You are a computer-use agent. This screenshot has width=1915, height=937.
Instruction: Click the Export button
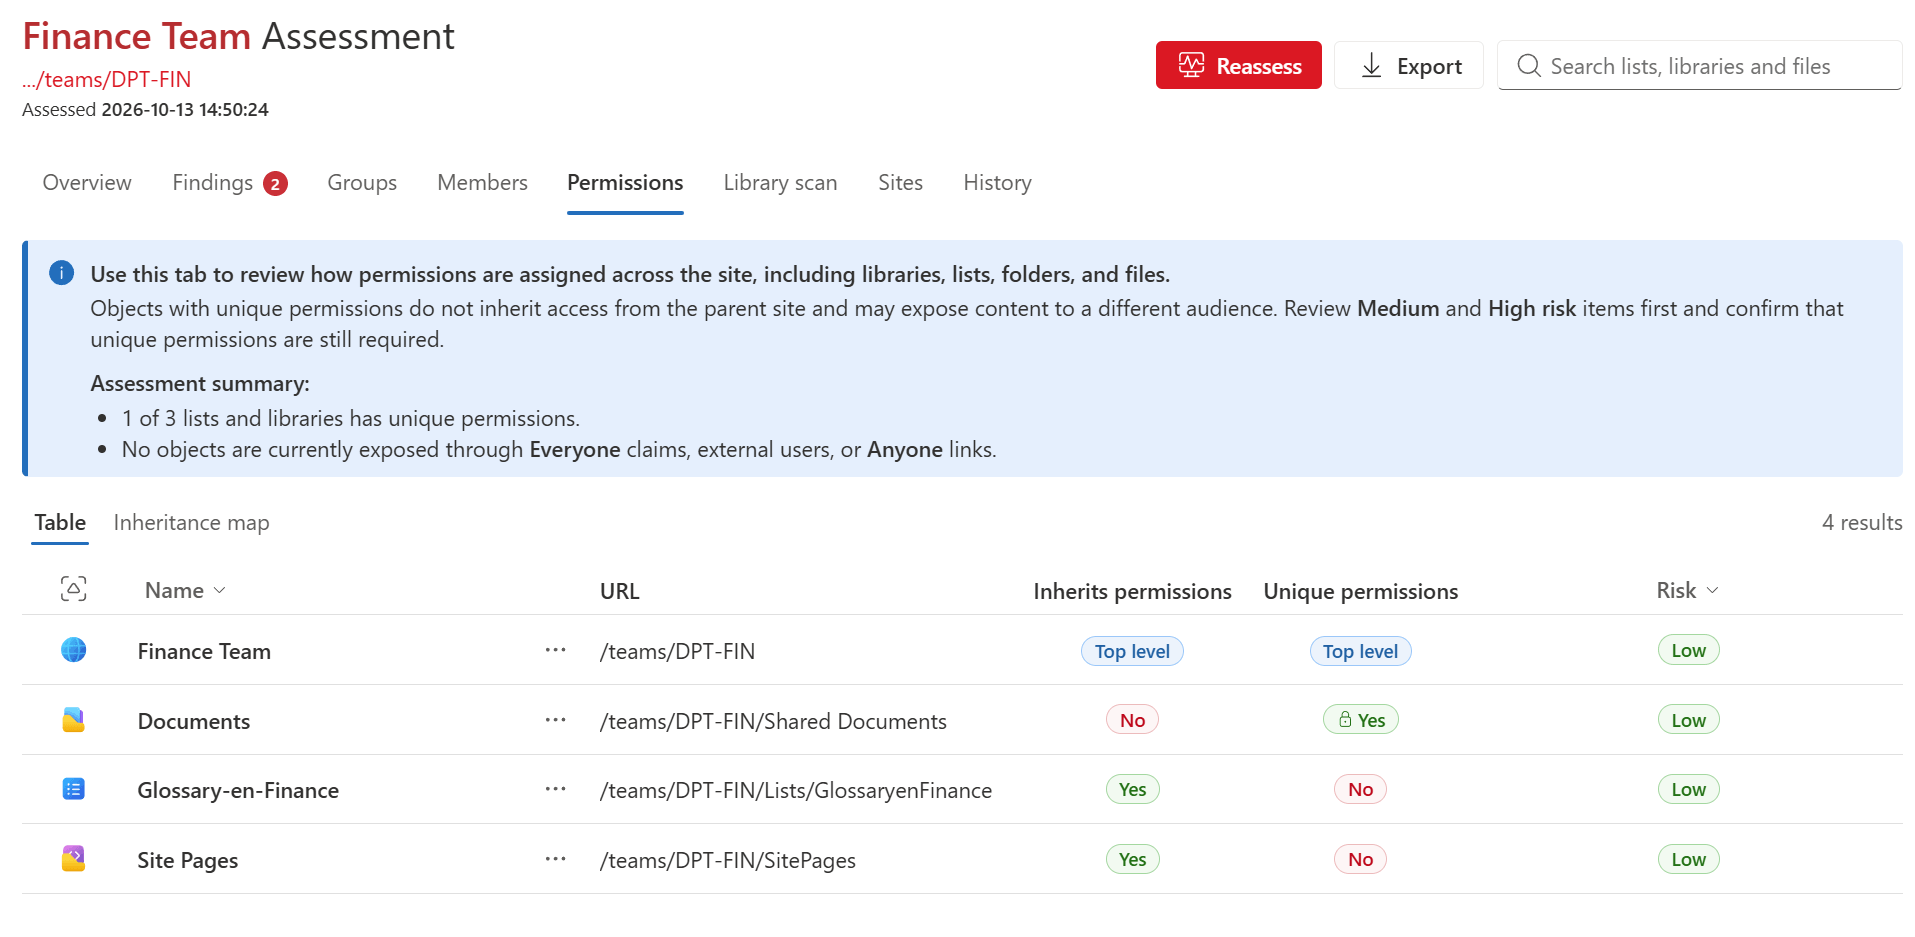click(x=1408, y=66)
